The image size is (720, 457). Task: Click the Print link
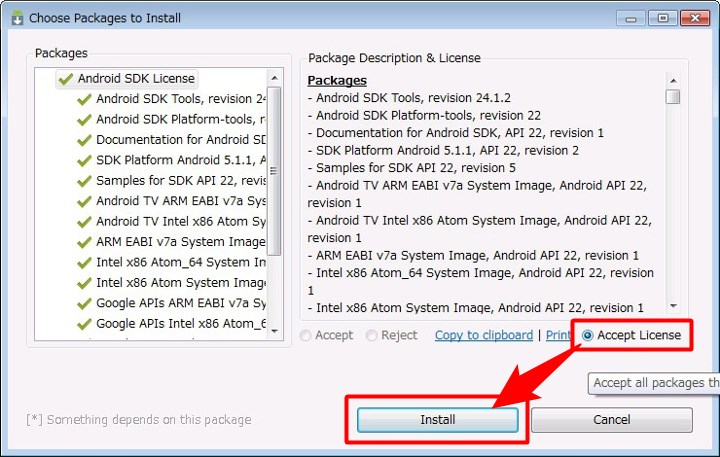coord(558,335)
